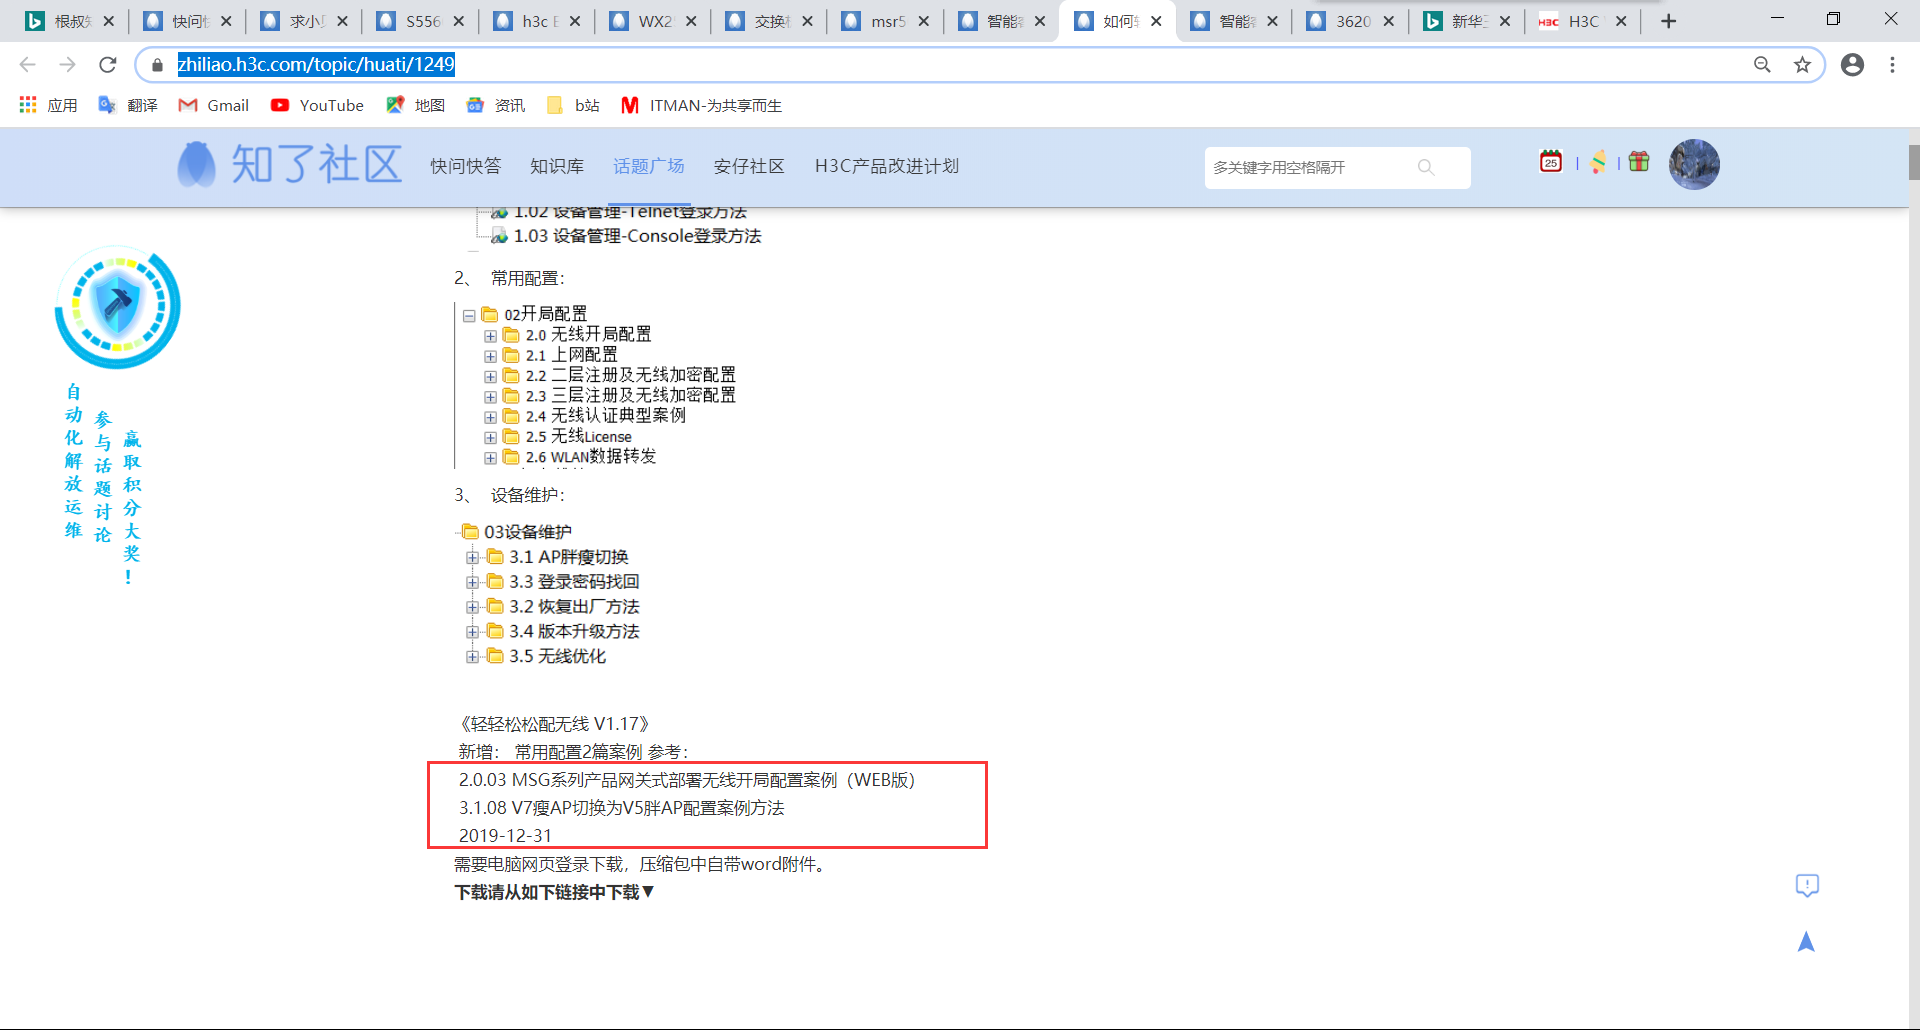Open a new browser tab
The height and width of the screenshot is (1030, 1920).
[1668, 21]
